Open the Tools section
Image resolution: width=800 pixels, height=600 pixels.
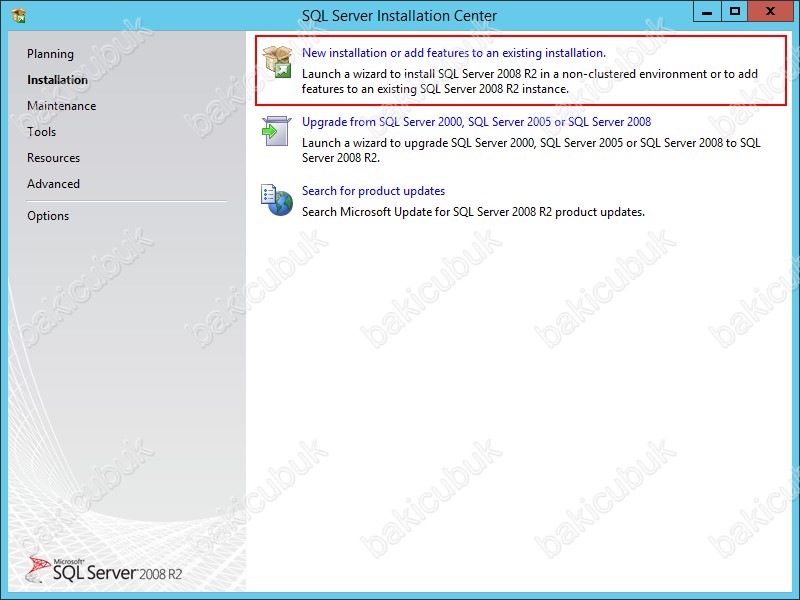coord(42,132)
